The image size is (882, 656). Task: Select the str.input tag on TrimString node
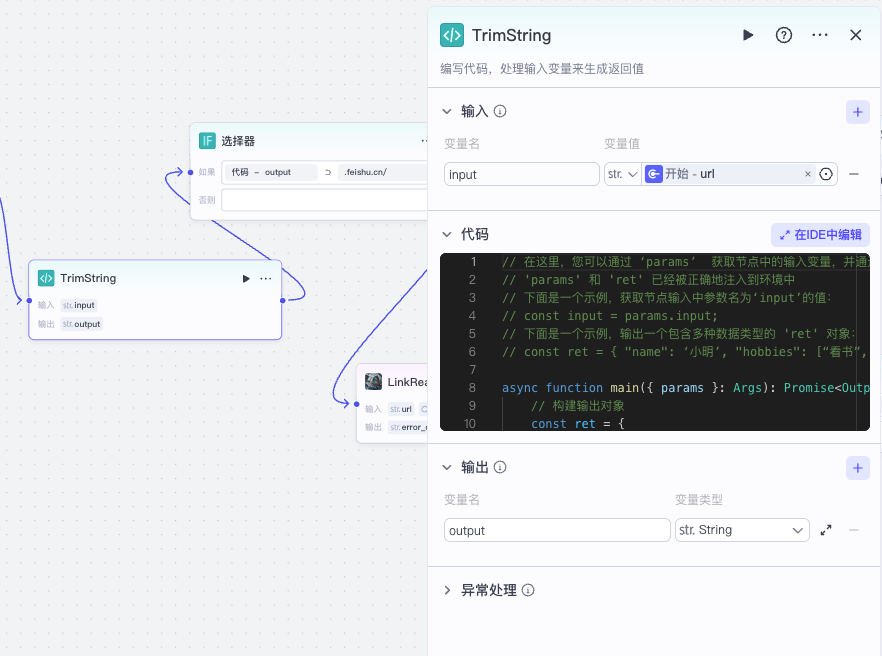(x=79, y=305)
